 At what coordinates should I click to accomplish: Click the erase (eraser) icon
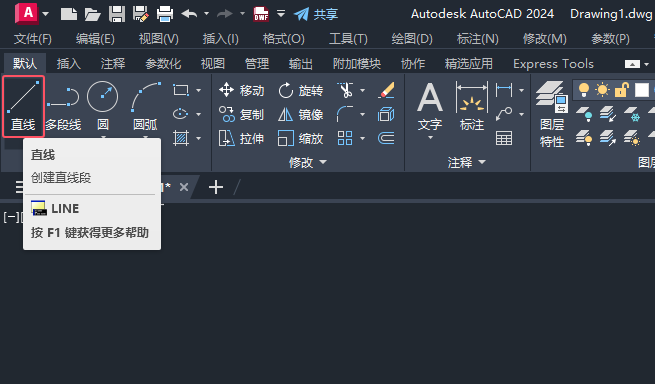(x=386, y=90)
